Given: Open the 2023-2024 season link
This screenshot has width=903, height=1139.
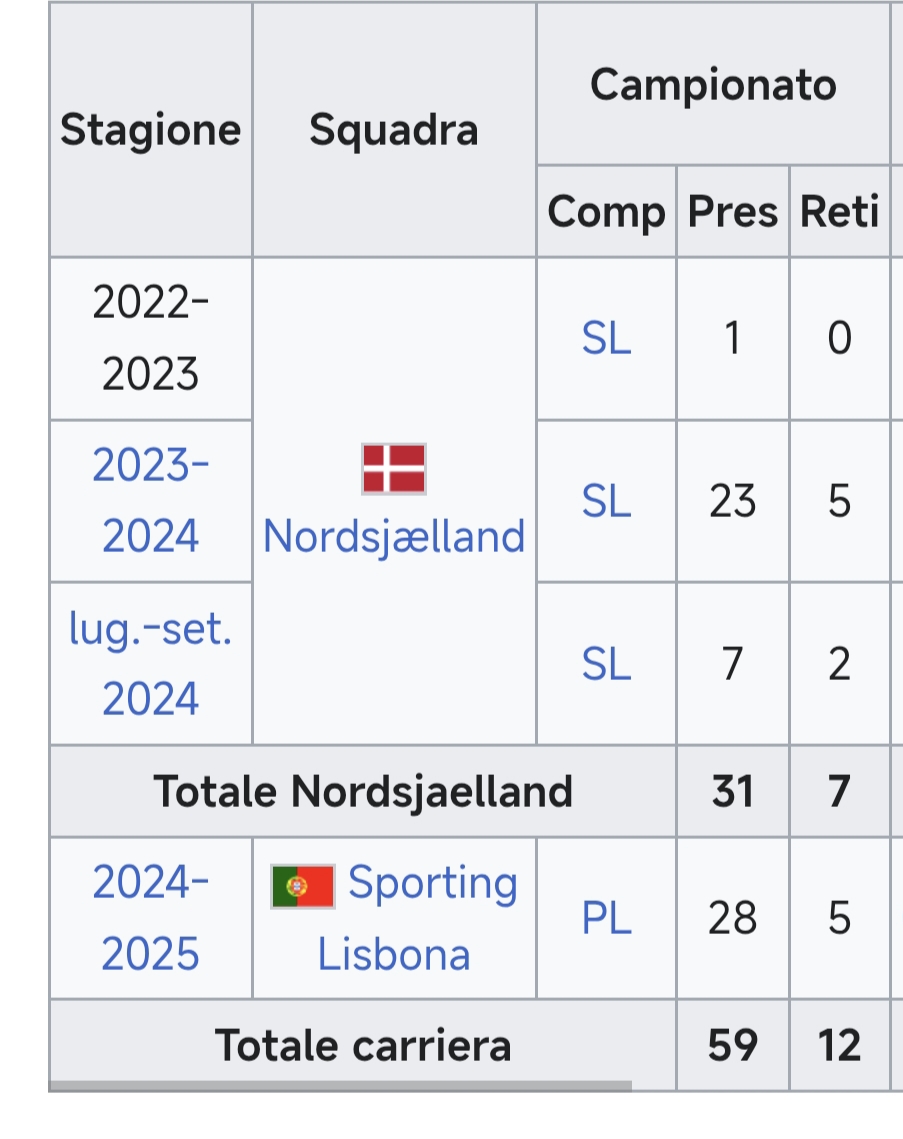Looking at the screenshot, I should (150, 500).
